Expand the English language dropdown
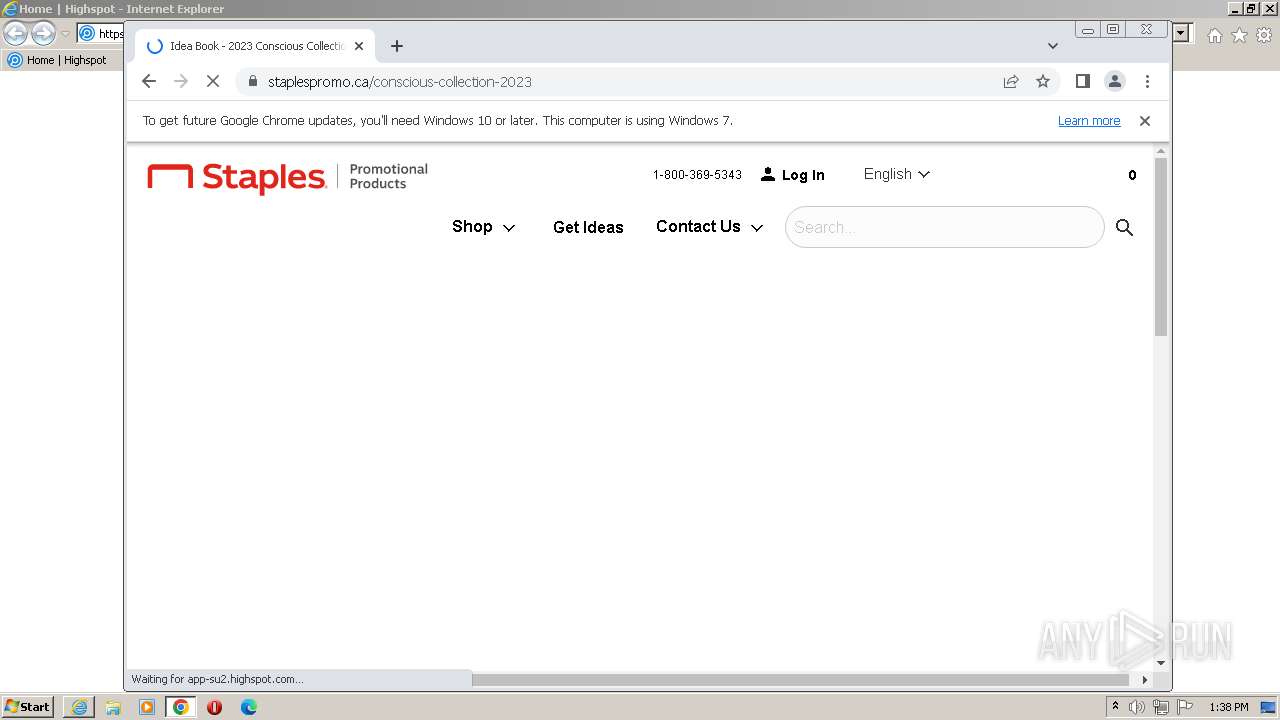1280x720 pixels. (897, 174)
